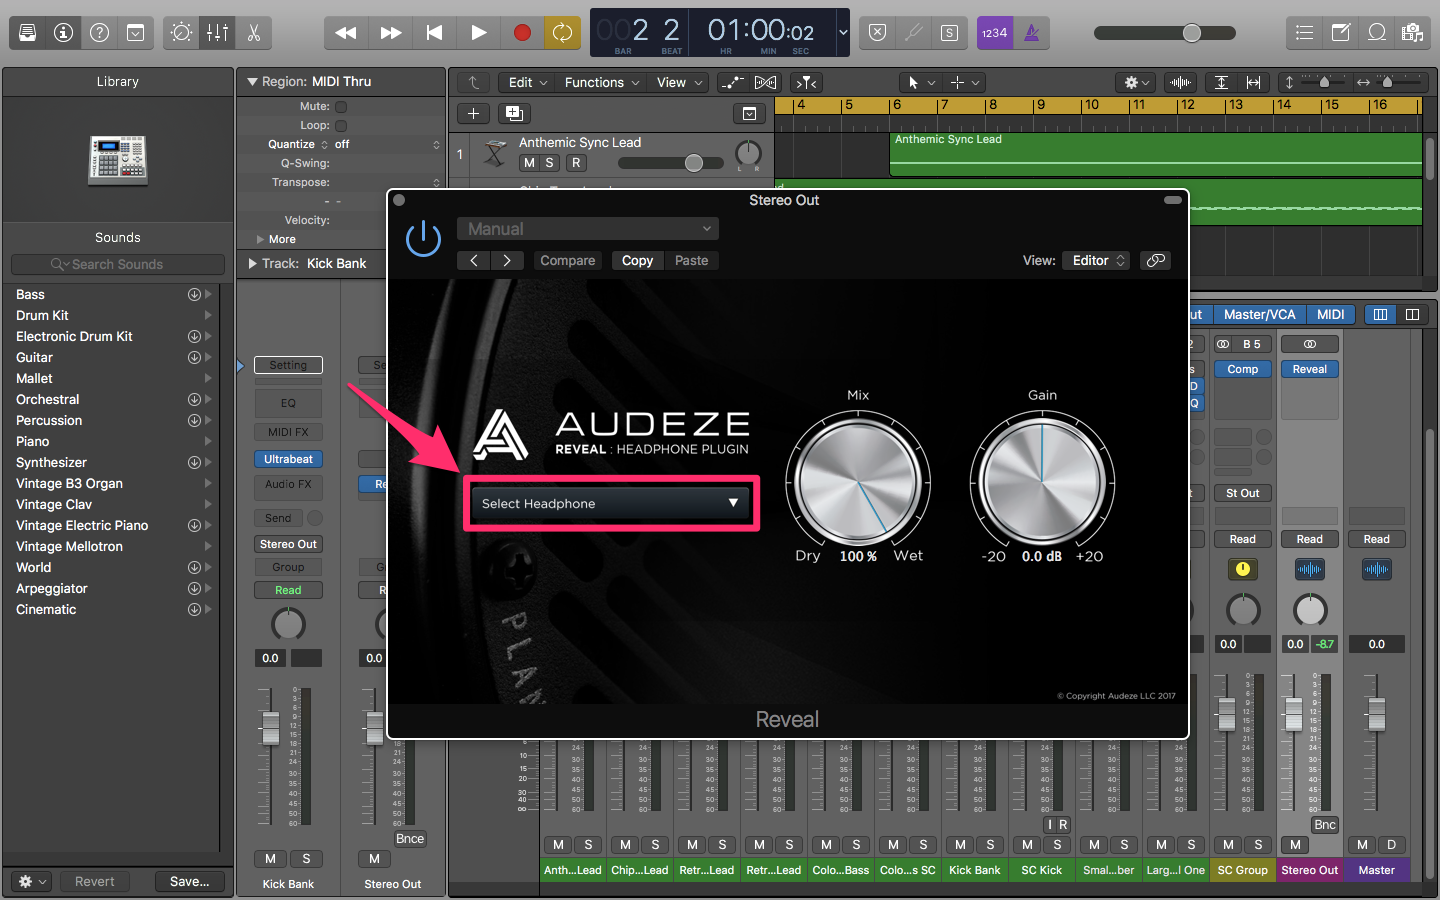Screen dimensions: 1440x900
Task: Click the Paste button in plugin
Action: pos(691,260)
